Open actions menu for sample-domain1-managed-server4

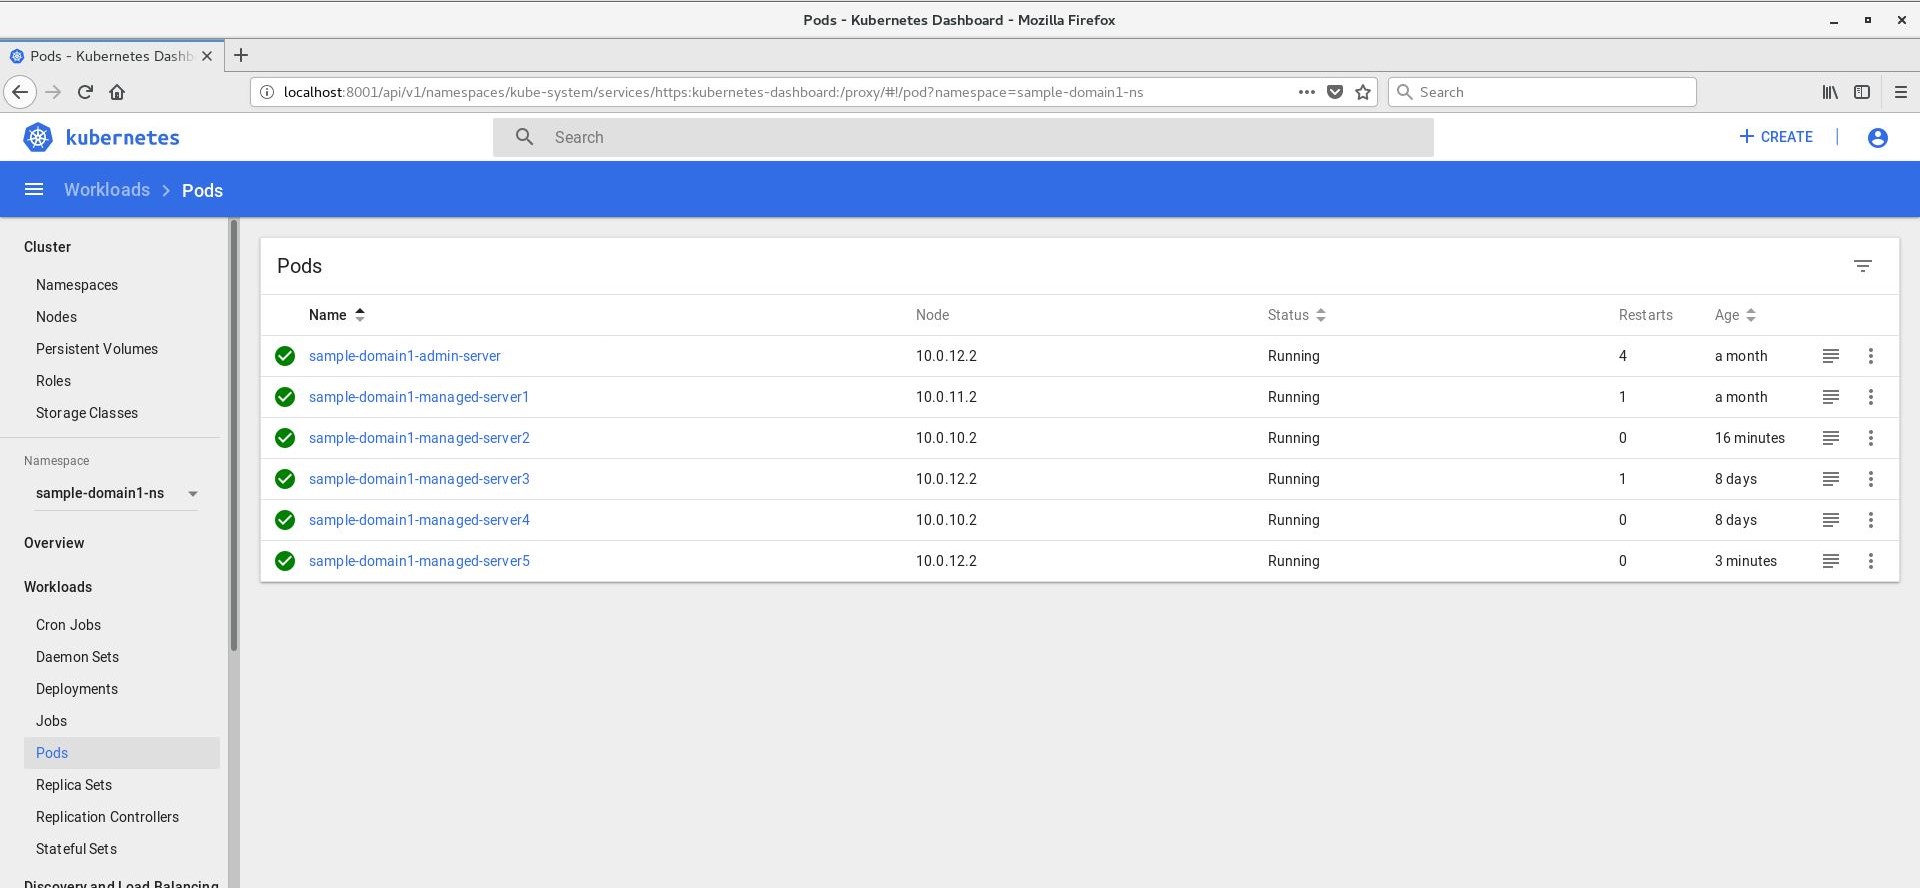tap(1870, 520)
